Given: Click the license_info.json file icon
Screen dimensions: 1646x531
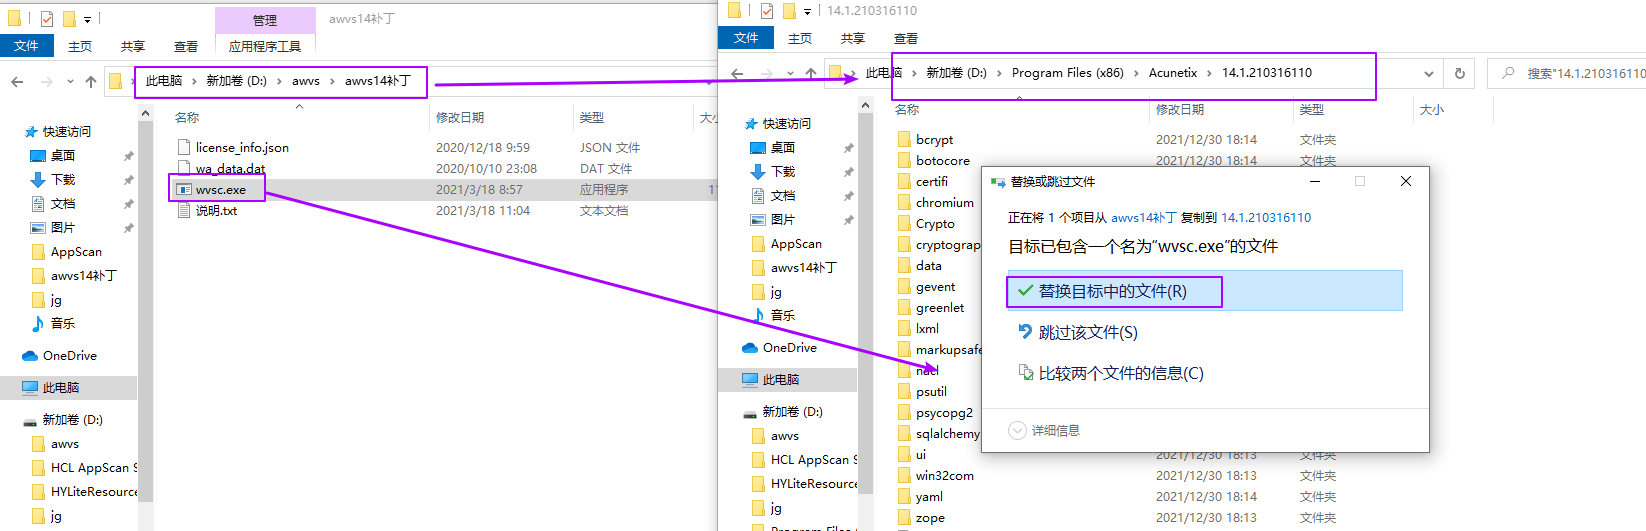Looking at the screenshot, I should coord(184,147).
